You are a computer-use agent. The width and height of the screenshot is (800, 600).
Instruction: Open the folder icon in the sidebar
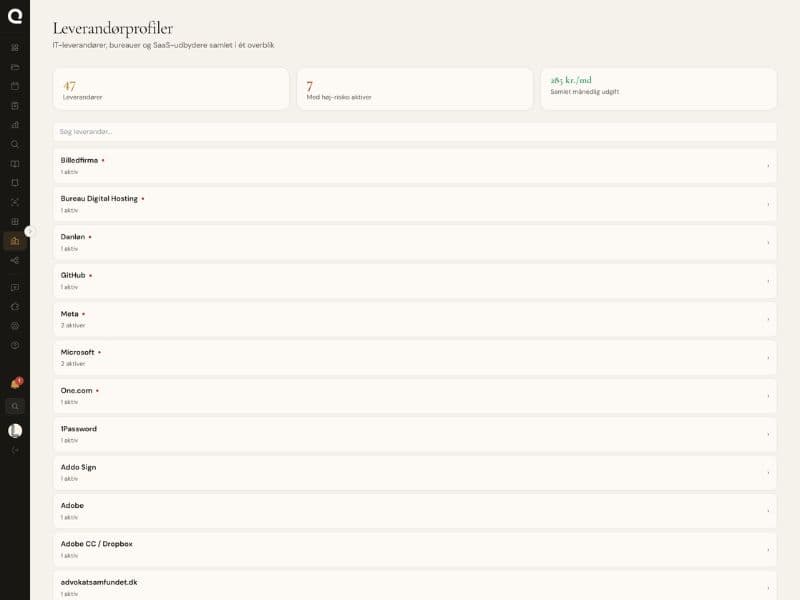click(15, 67)
